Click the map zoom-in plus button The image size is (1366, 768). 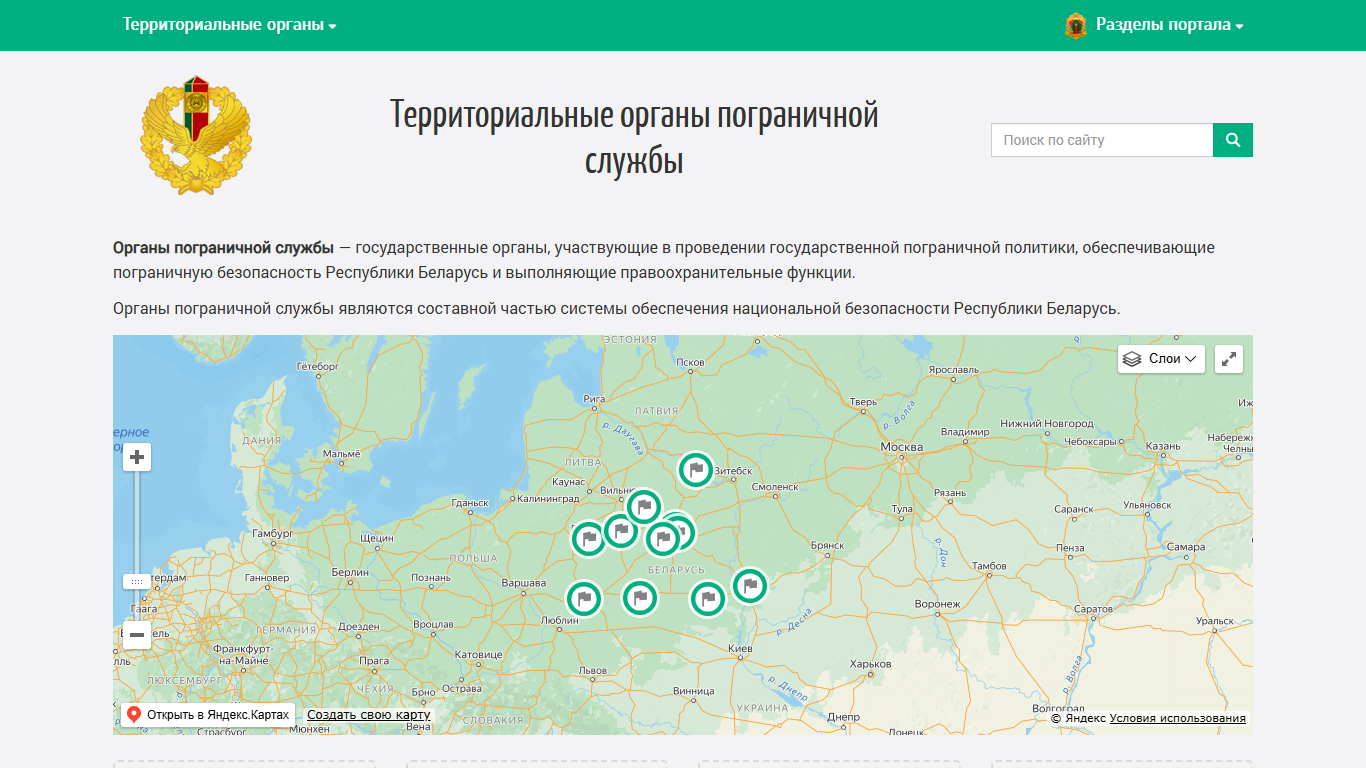point(137,458)
